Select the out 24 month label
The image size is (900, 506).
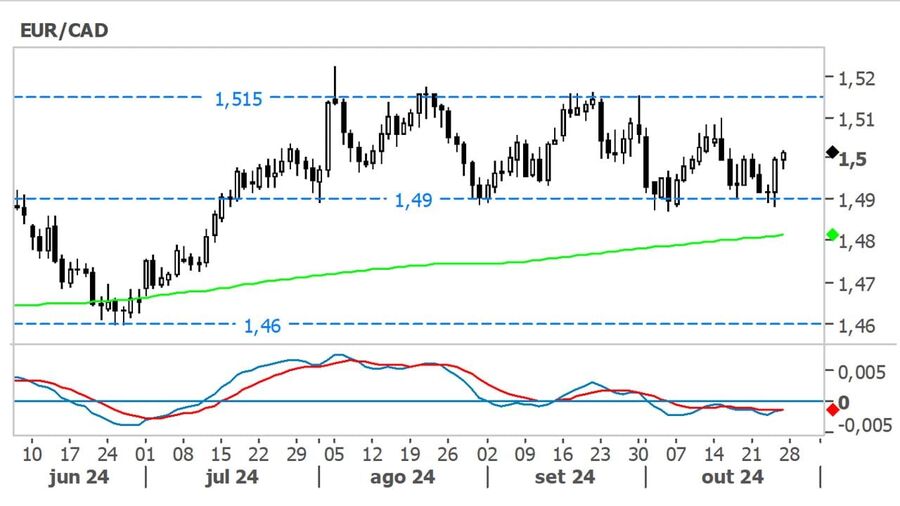[x=732, y=477]
